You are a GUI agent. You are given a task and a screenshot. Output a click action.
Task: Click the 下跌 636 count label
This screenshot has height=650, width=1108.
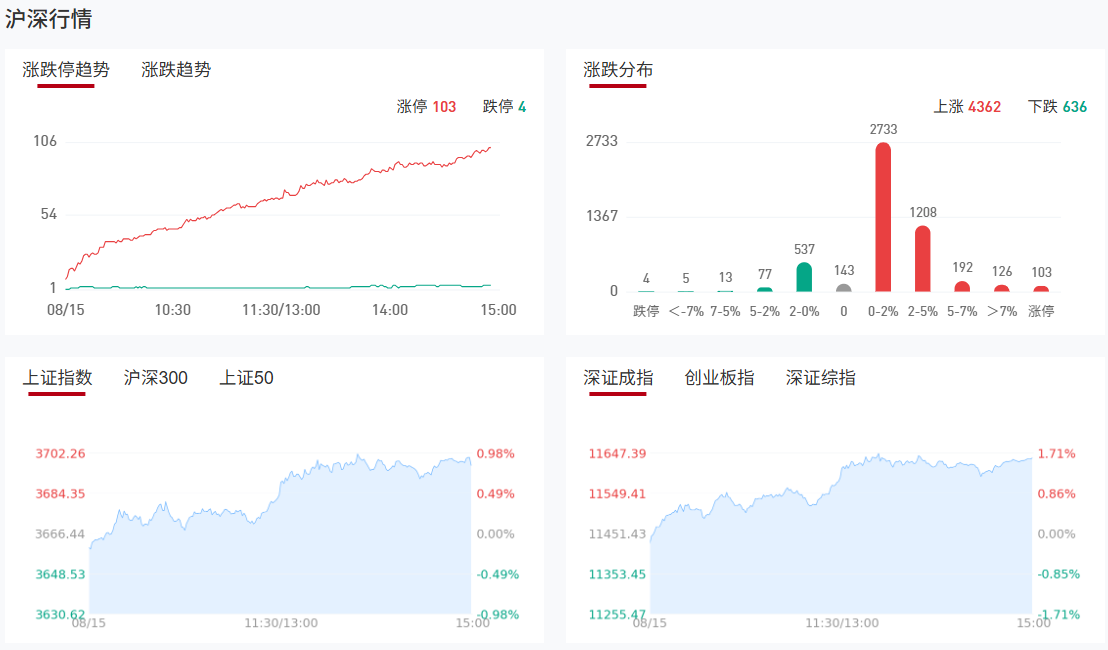pos(1057,107)
